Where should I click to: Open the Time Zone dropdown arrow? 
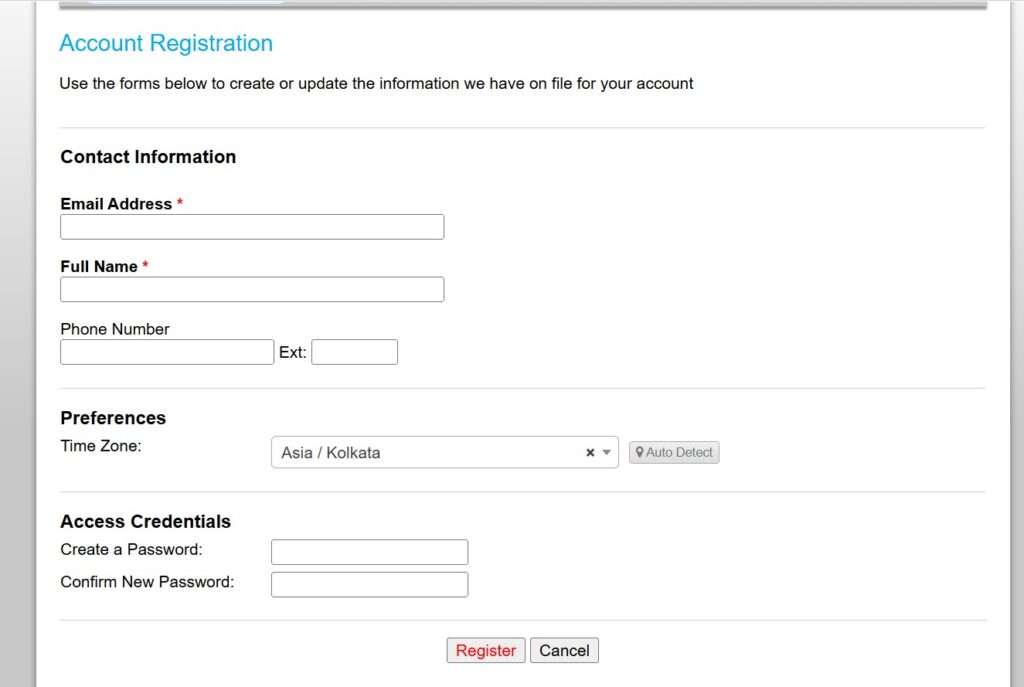(607, 453)
